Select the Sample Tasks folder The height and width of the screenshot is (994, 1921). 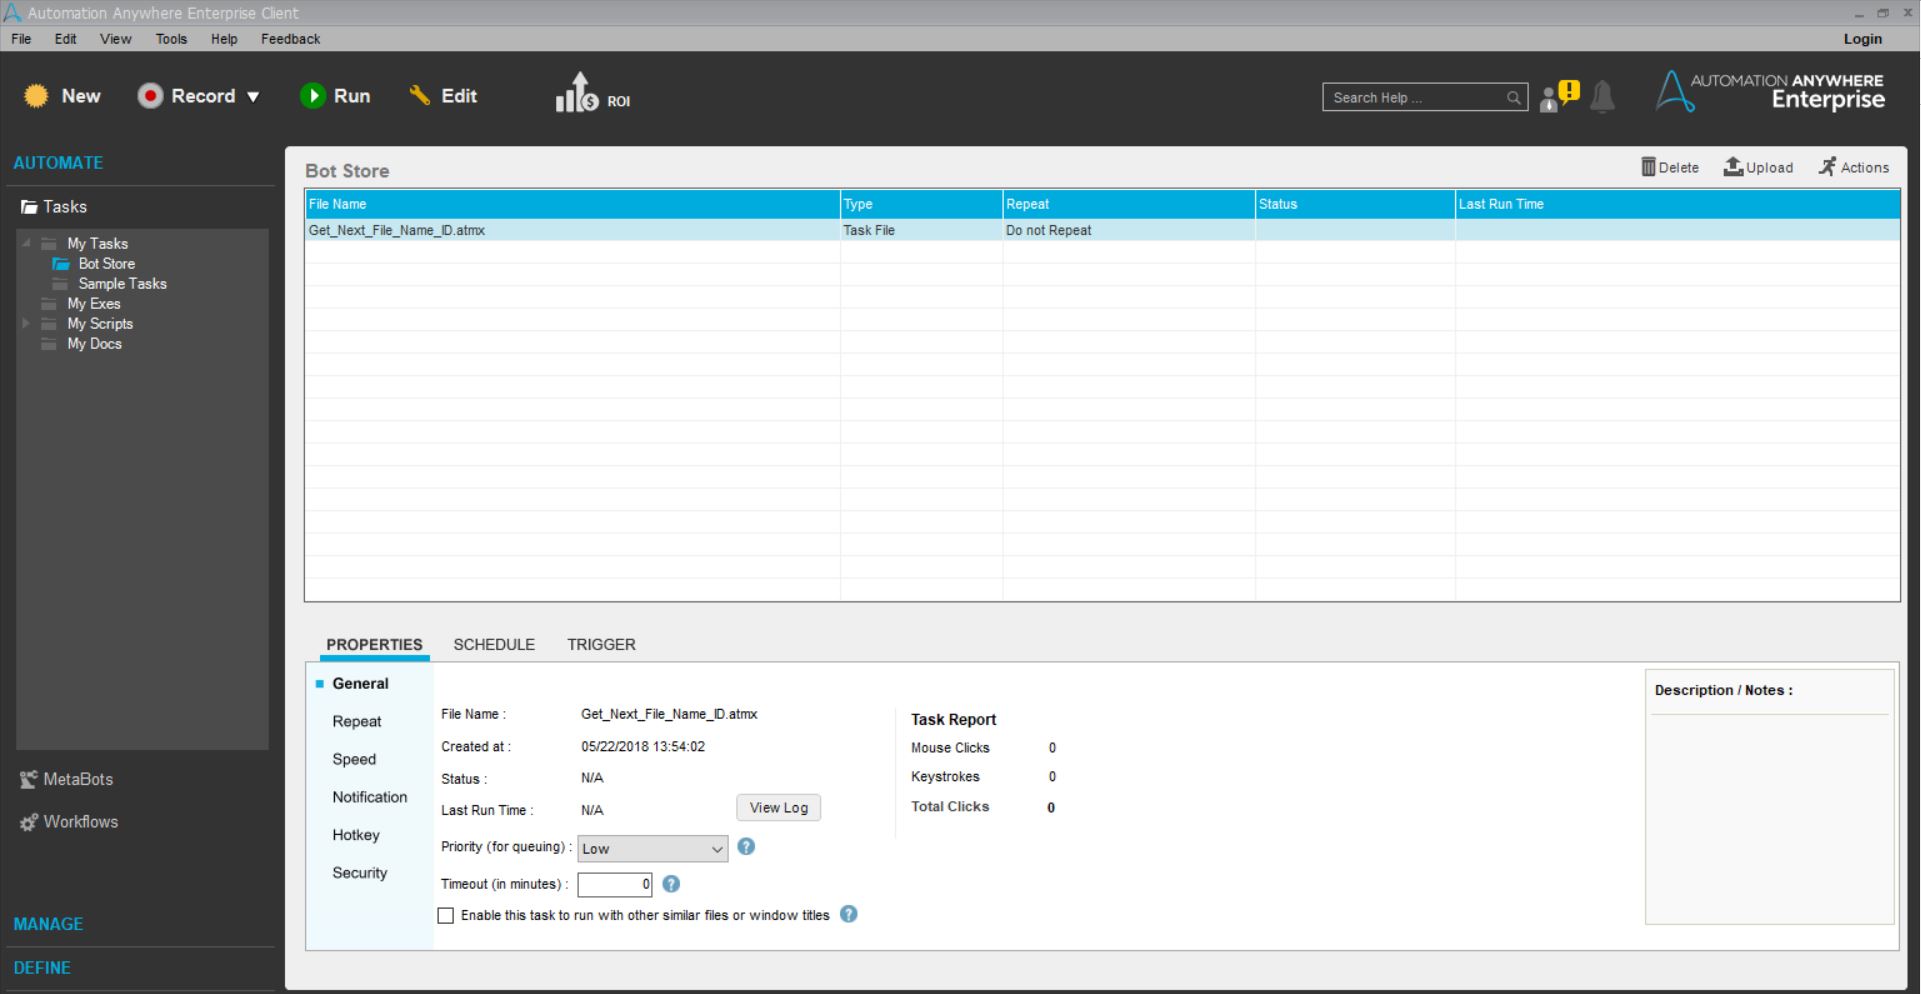point(122,284)
